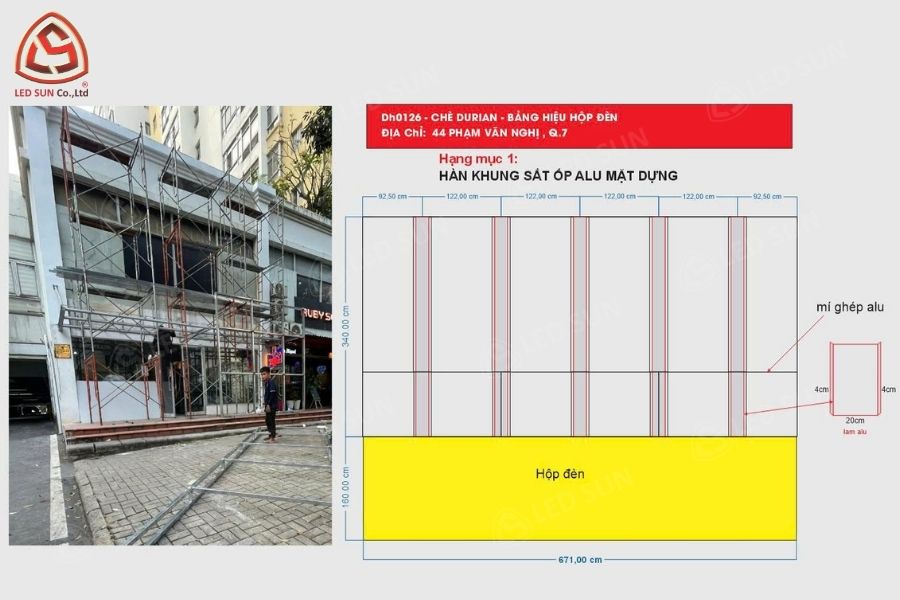Click the HÀN KHUNG SẮT ỐP ALU heading

[558, 176]
